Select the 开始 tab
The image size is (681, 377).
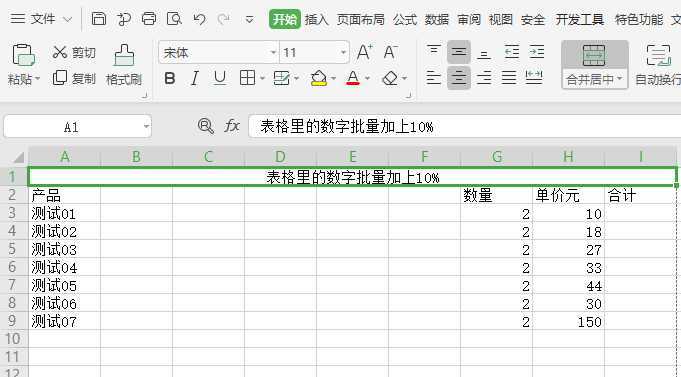click(284, 19)
